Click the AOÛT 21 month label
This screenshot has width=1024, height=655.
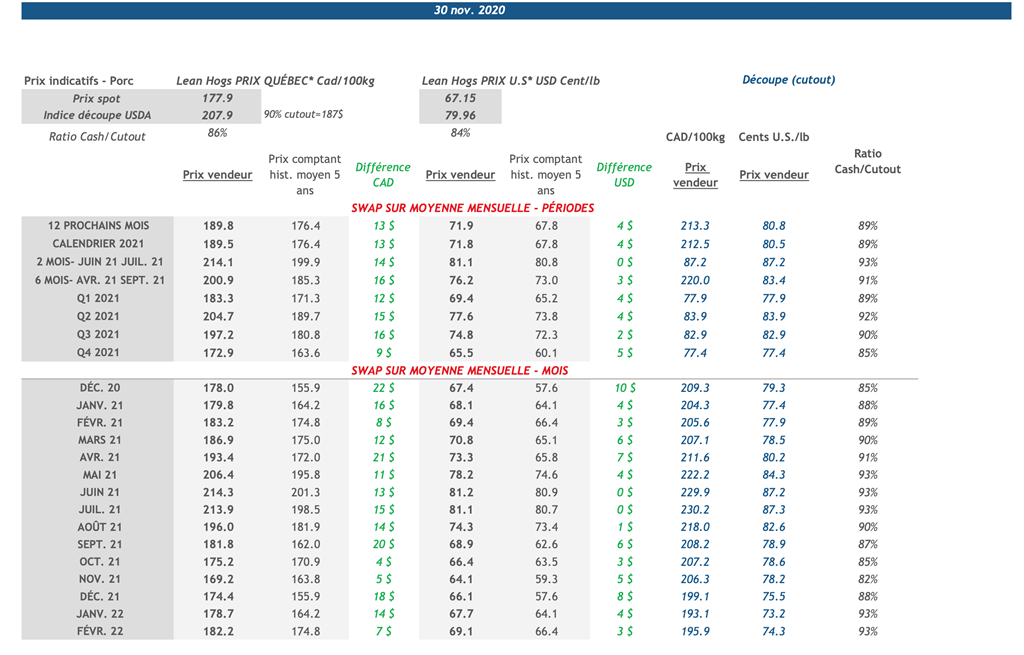tap(99, 527)
